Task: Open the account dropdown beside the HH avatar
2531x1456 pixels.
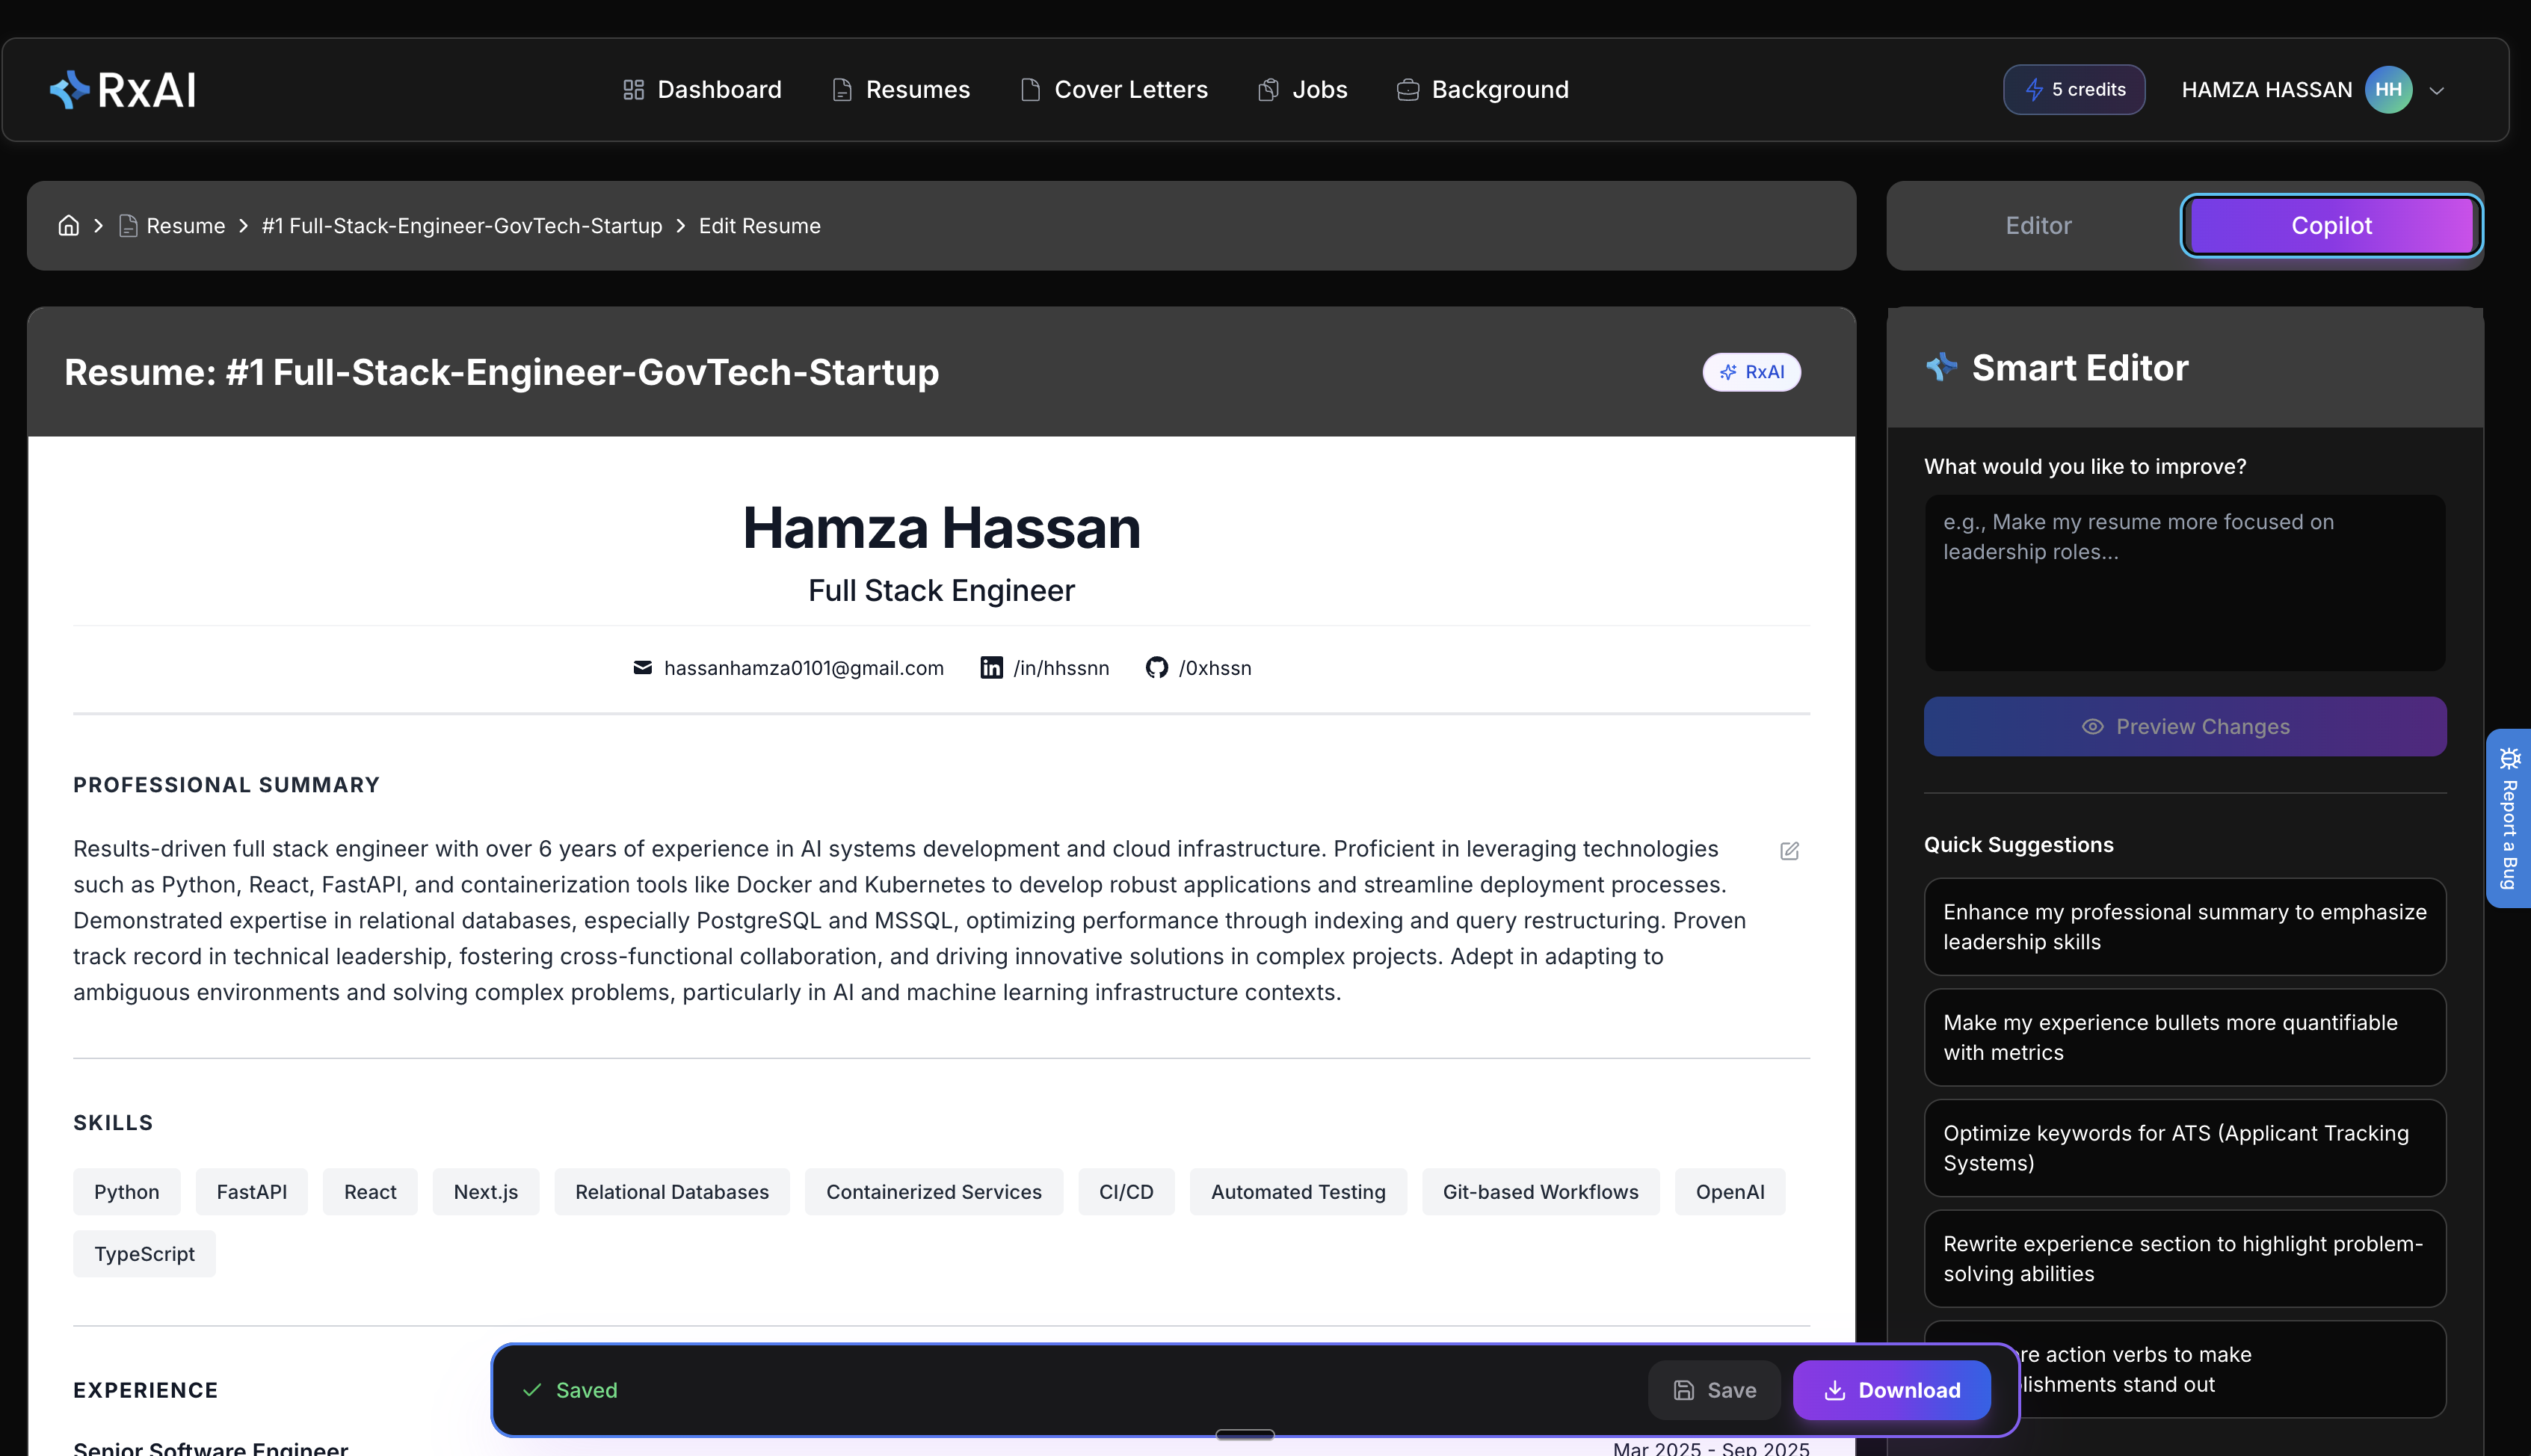Action: click(2435, 89)
